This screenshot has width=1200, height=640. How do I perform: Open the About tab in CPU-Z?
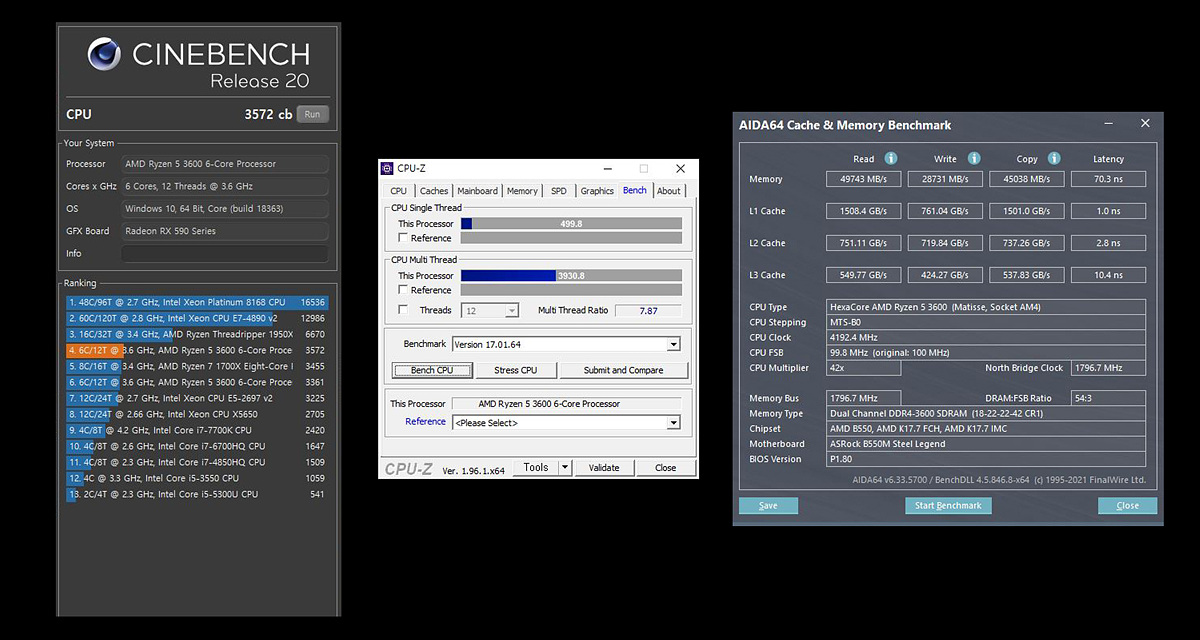point(669,191)
